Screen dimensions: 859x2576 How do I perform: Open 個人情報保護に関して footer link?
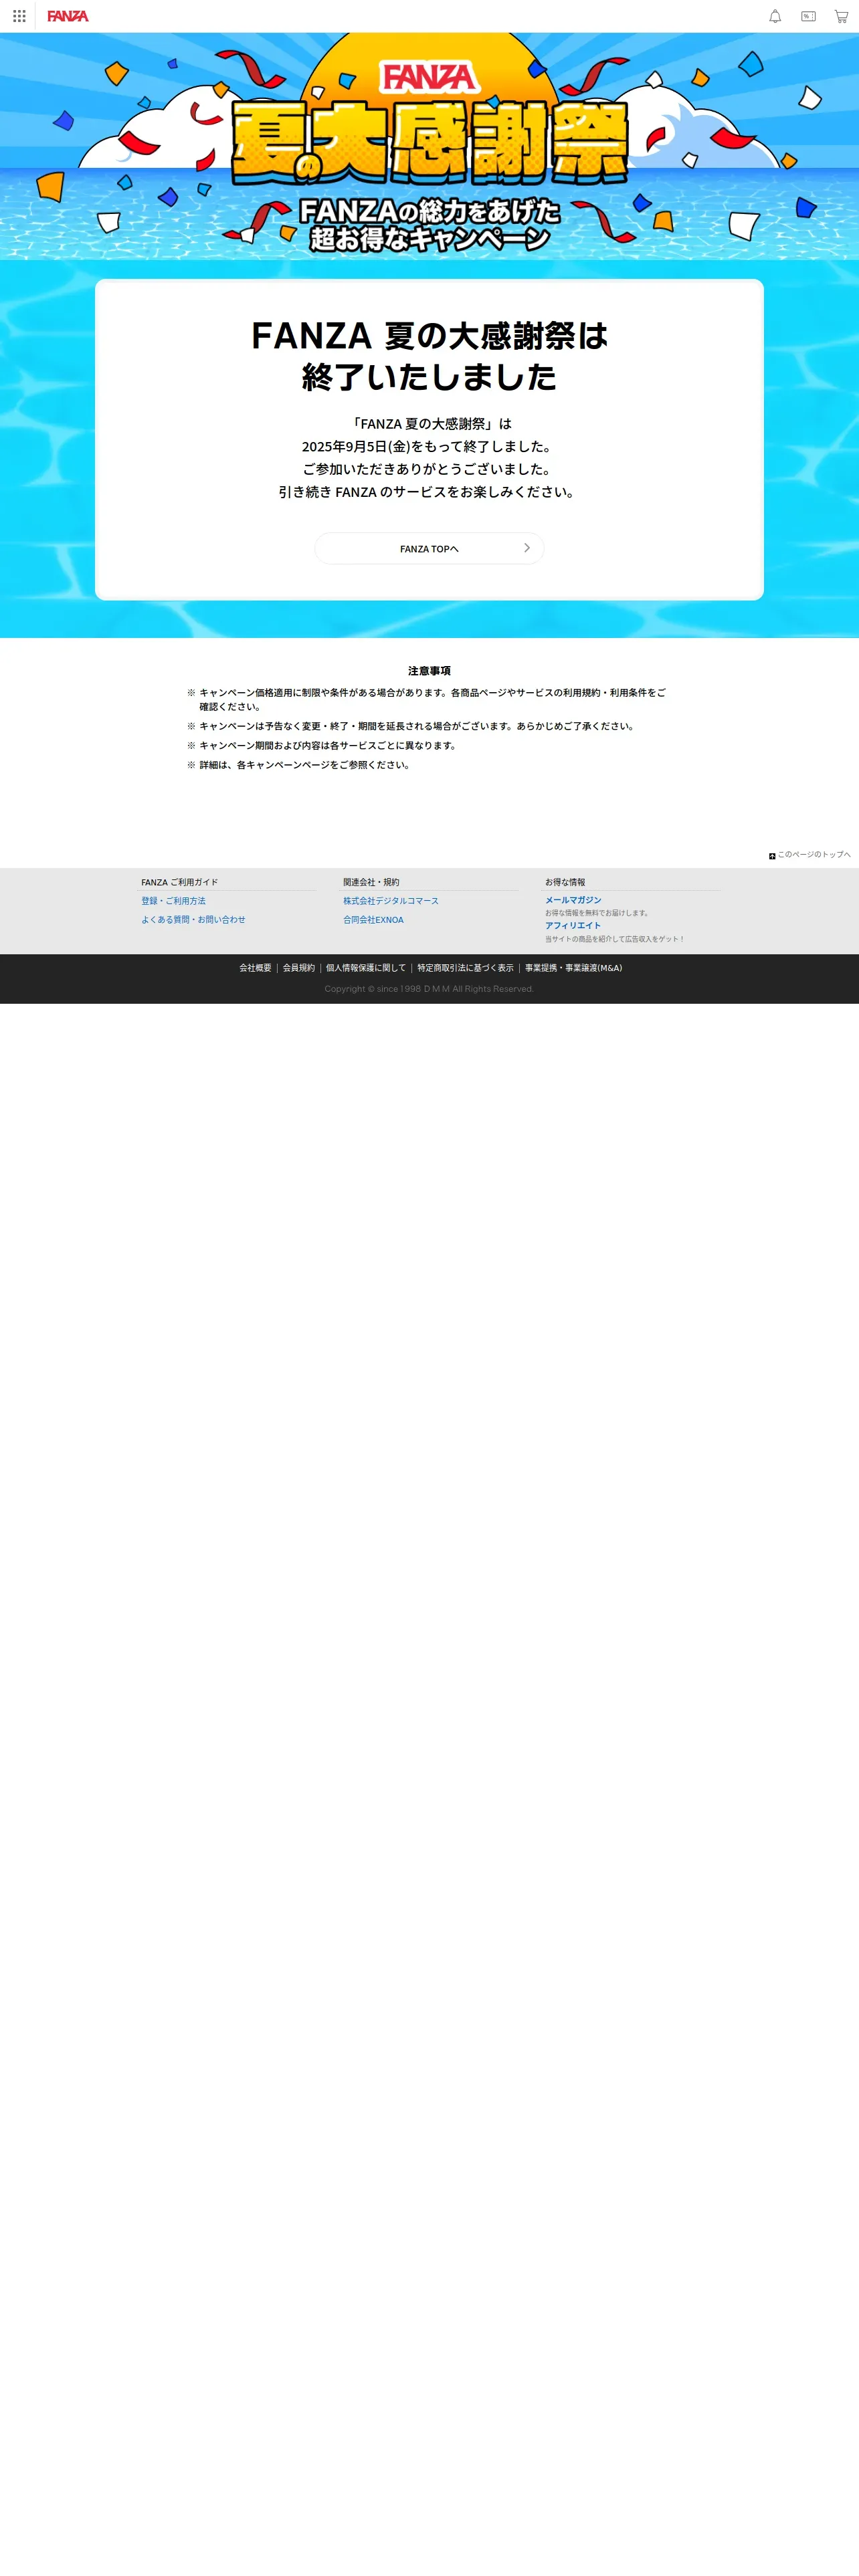pyautogui.click(x=366, y=968)
